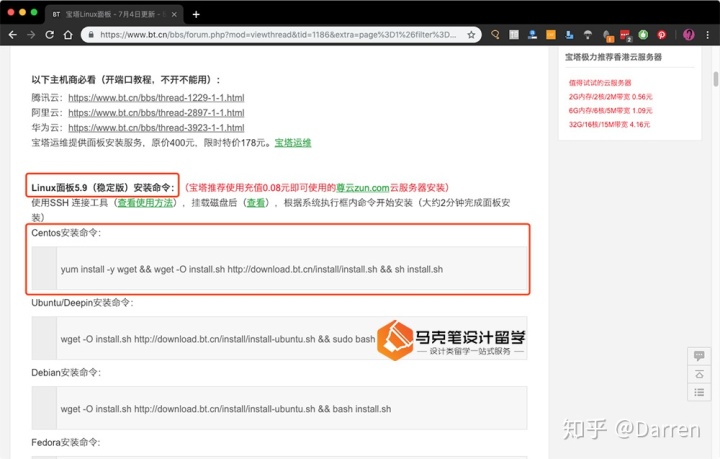Open the orange square extension icon
720x459 pixels.
click(551, 35)
